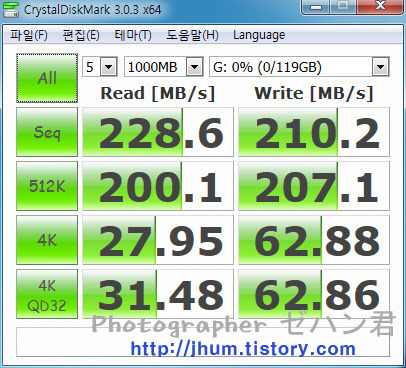Expand the test count dropdown showing 5
Screen dimensions: 406x368
tap(108, 67)
